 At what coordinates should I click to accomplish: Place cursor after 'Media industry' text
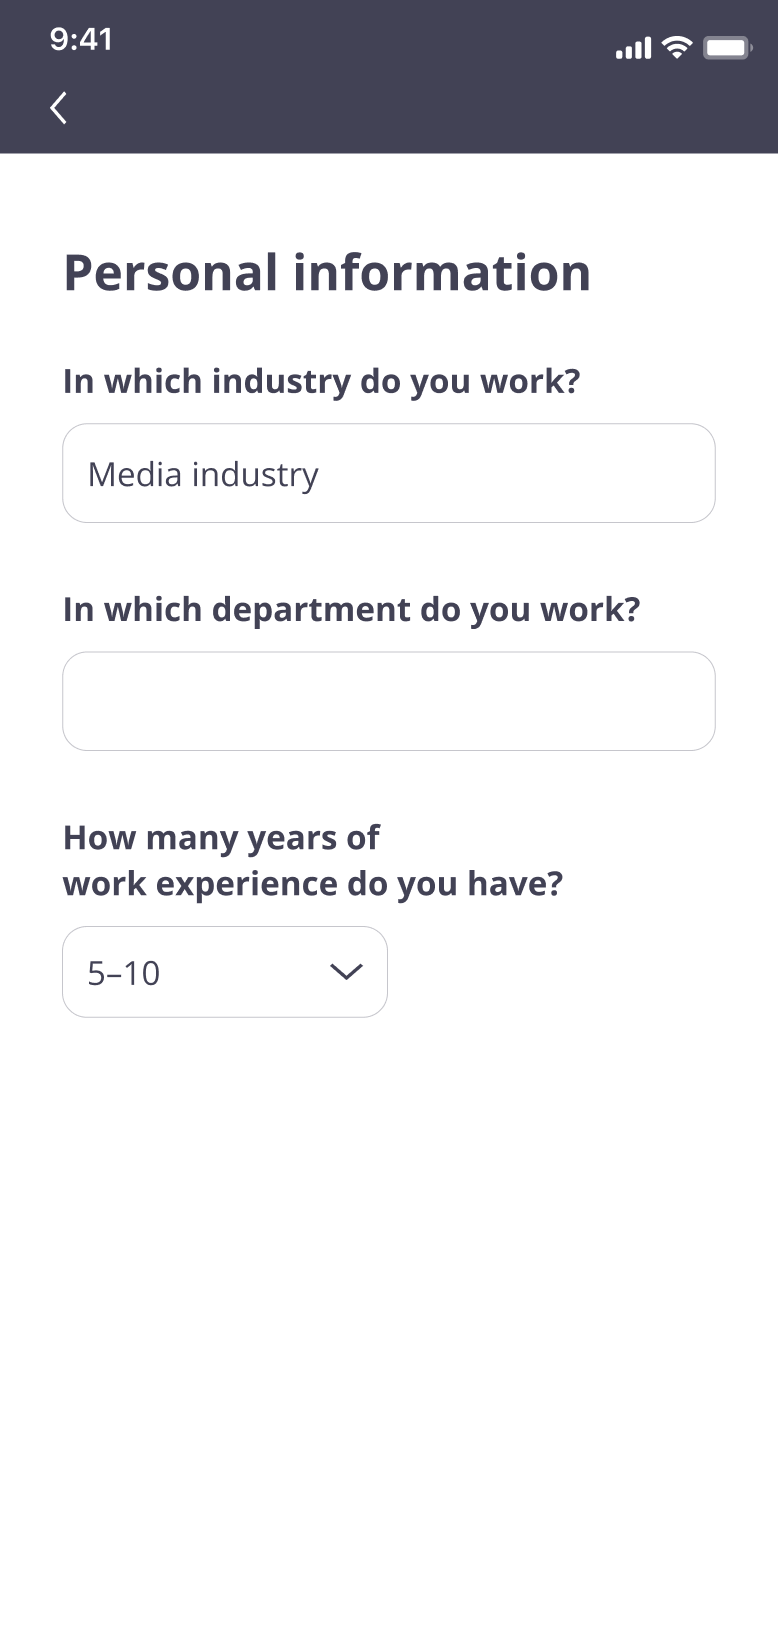[x=330, y=474]
